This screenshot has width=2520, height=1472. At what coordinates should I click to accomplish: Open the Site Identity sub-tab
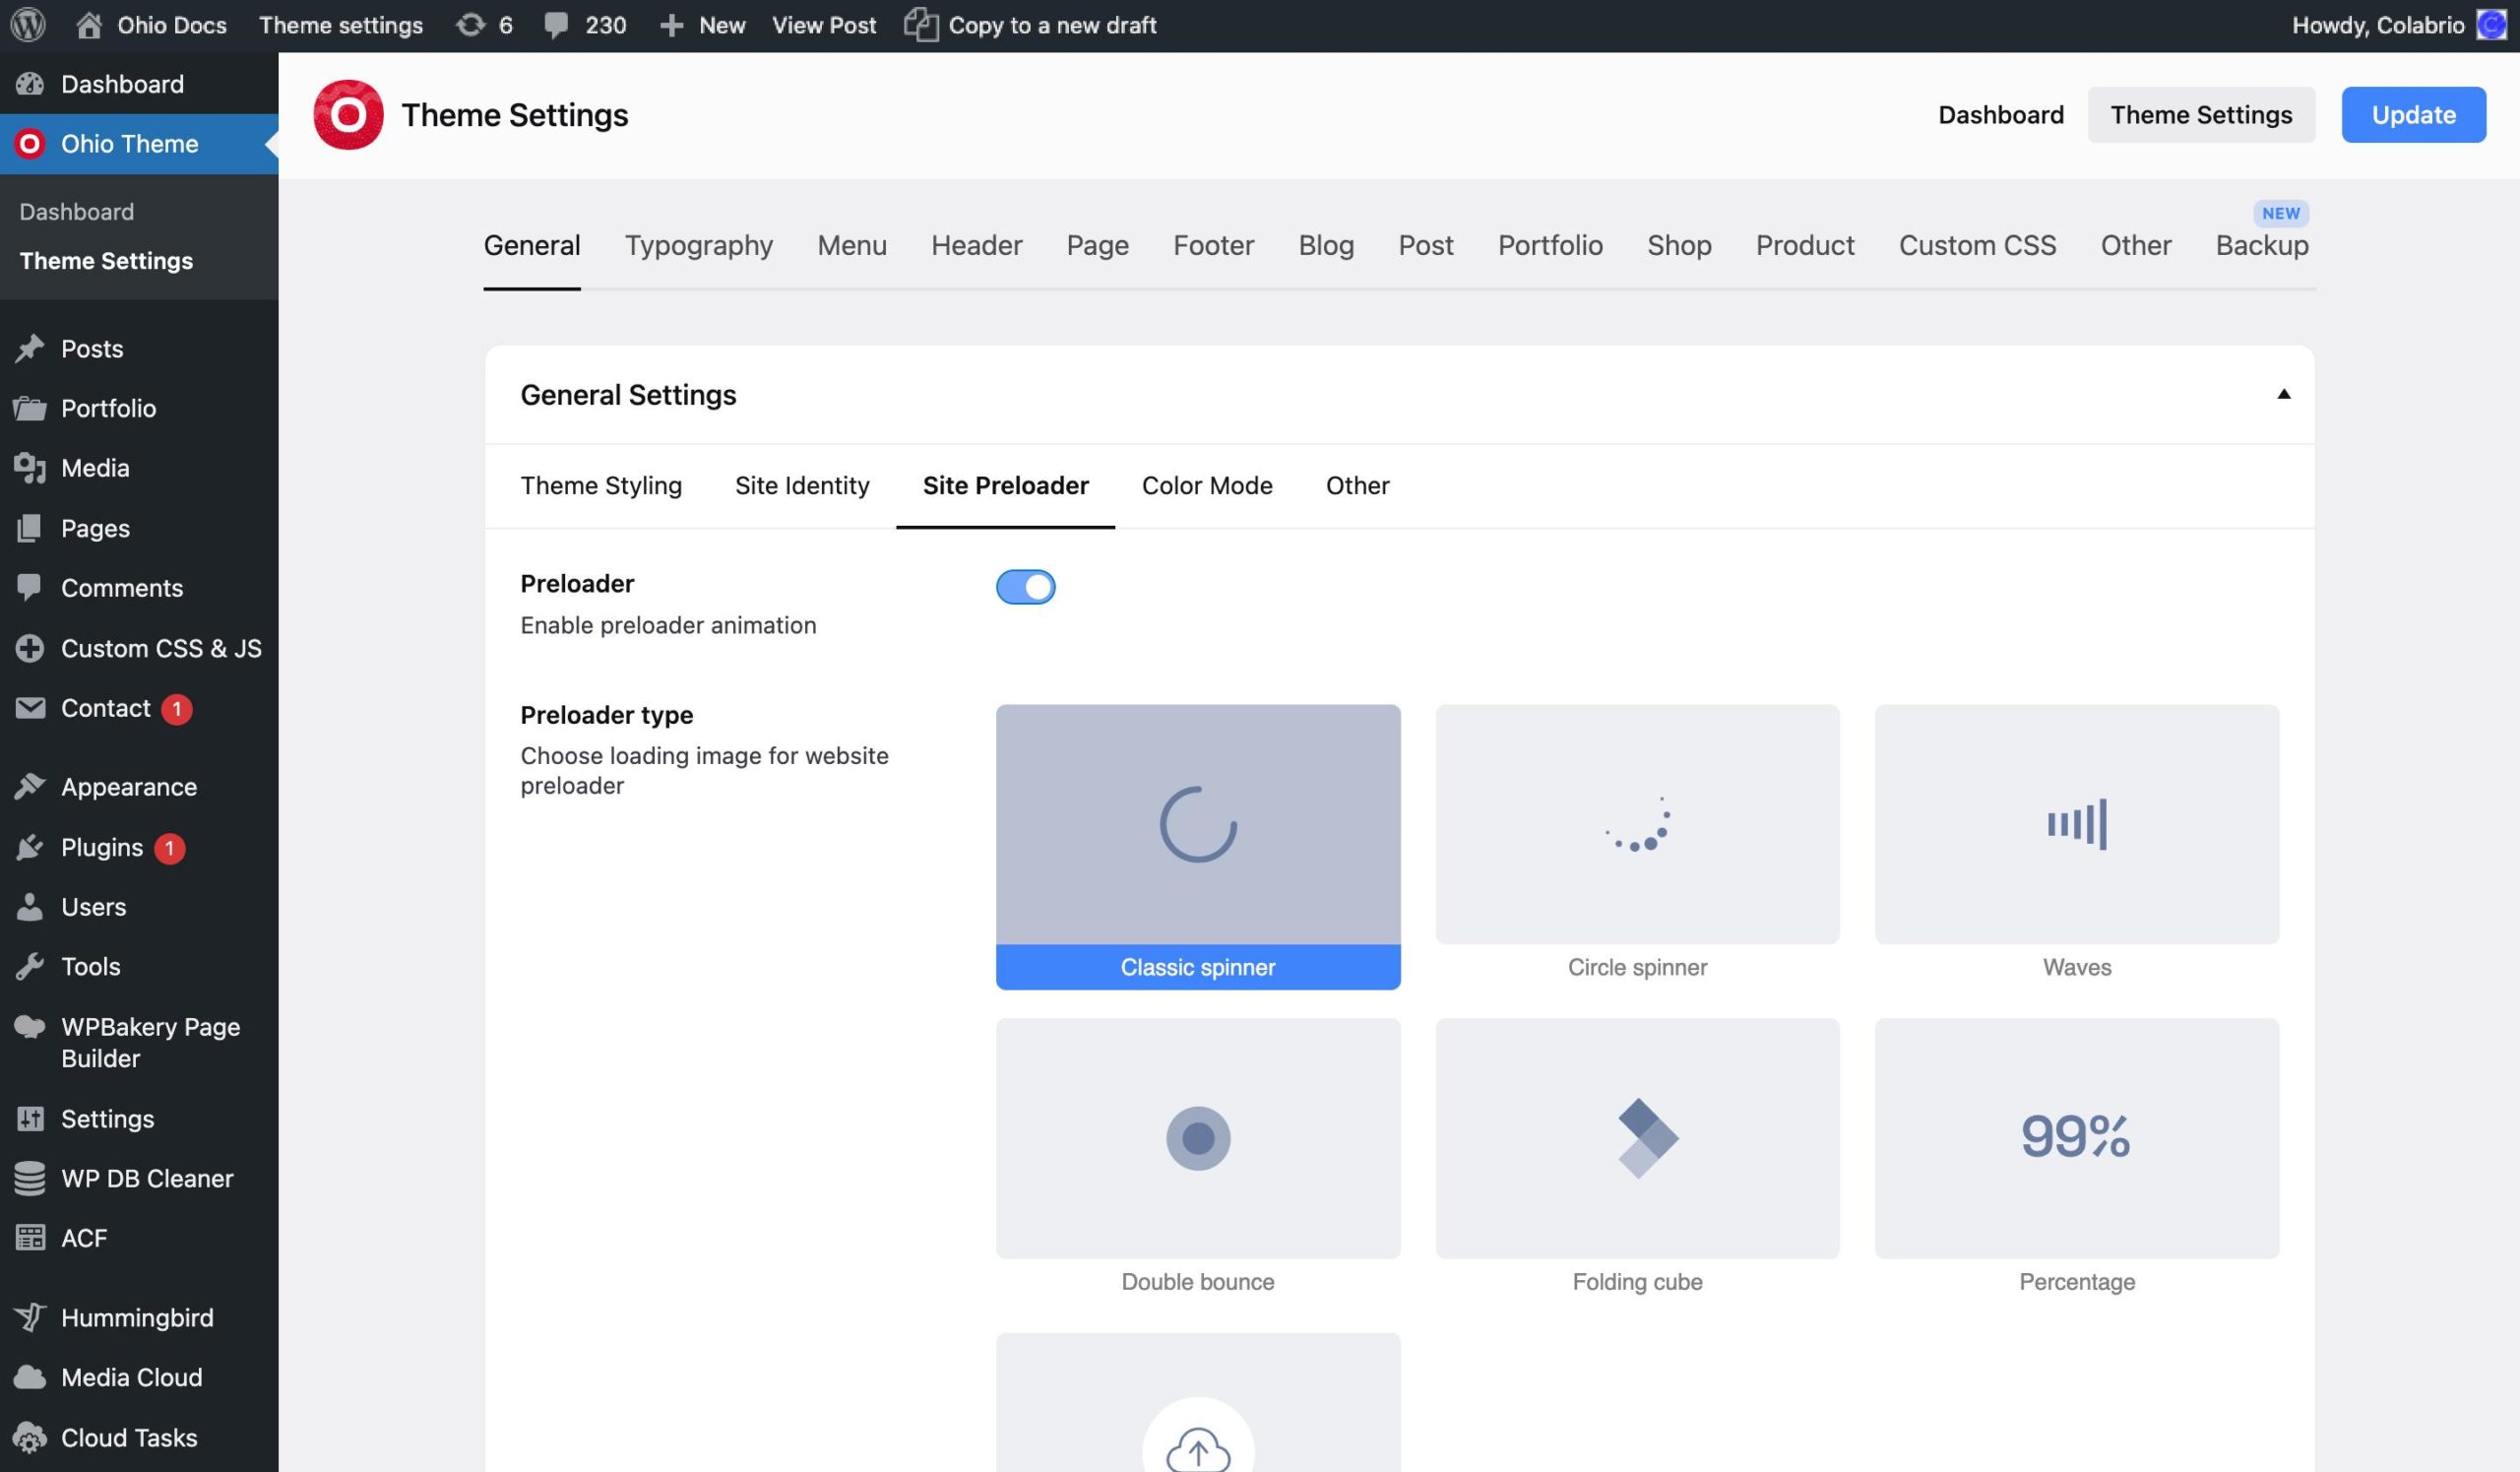tap(802, 485)
